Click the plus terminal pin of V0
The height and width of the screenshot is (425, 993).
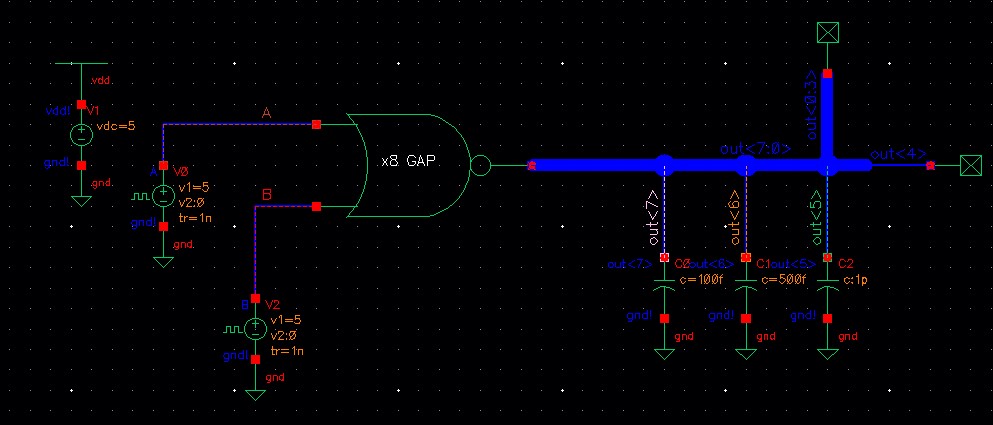tap(163, 165)
